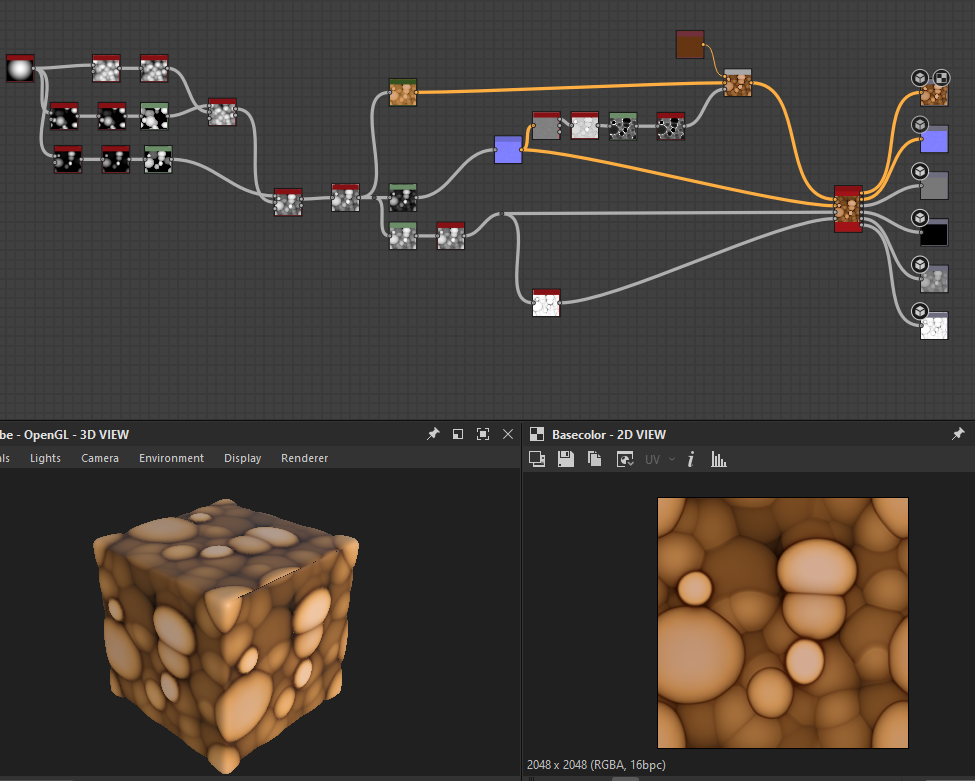The height and width of the screenshot is (781, 975).
Task: Select the purple normal map node in graph
Action: click(x=508, y=151)
